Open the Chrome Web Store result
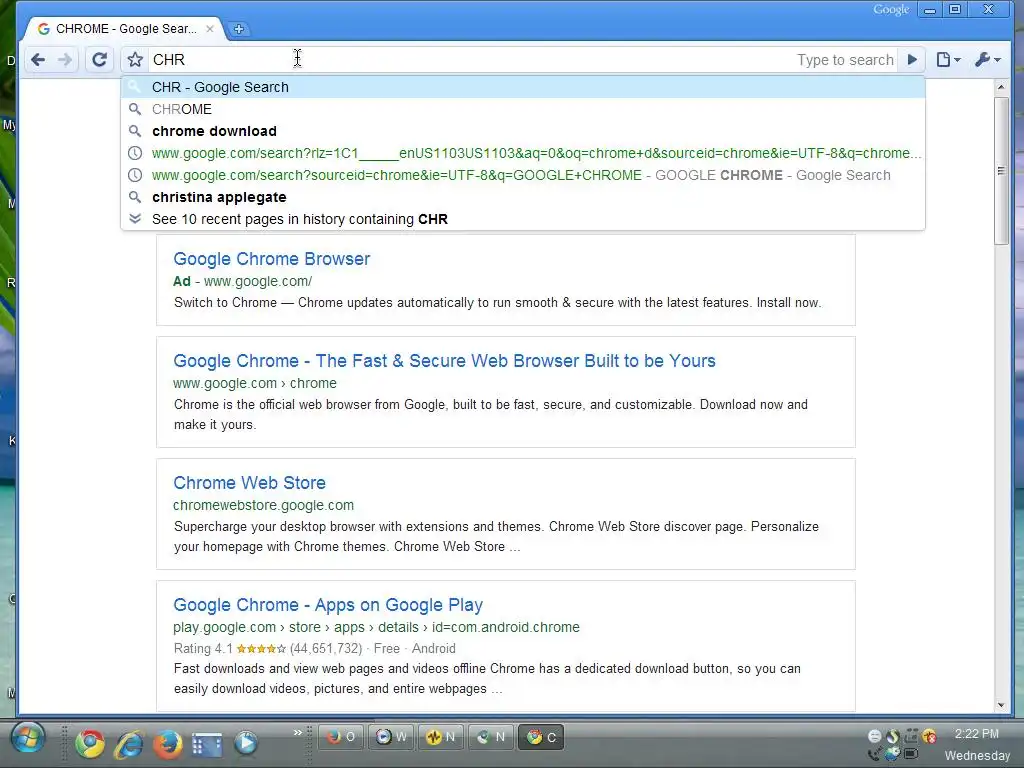Viewport: 1024px width, 768px height. (249, 483)
